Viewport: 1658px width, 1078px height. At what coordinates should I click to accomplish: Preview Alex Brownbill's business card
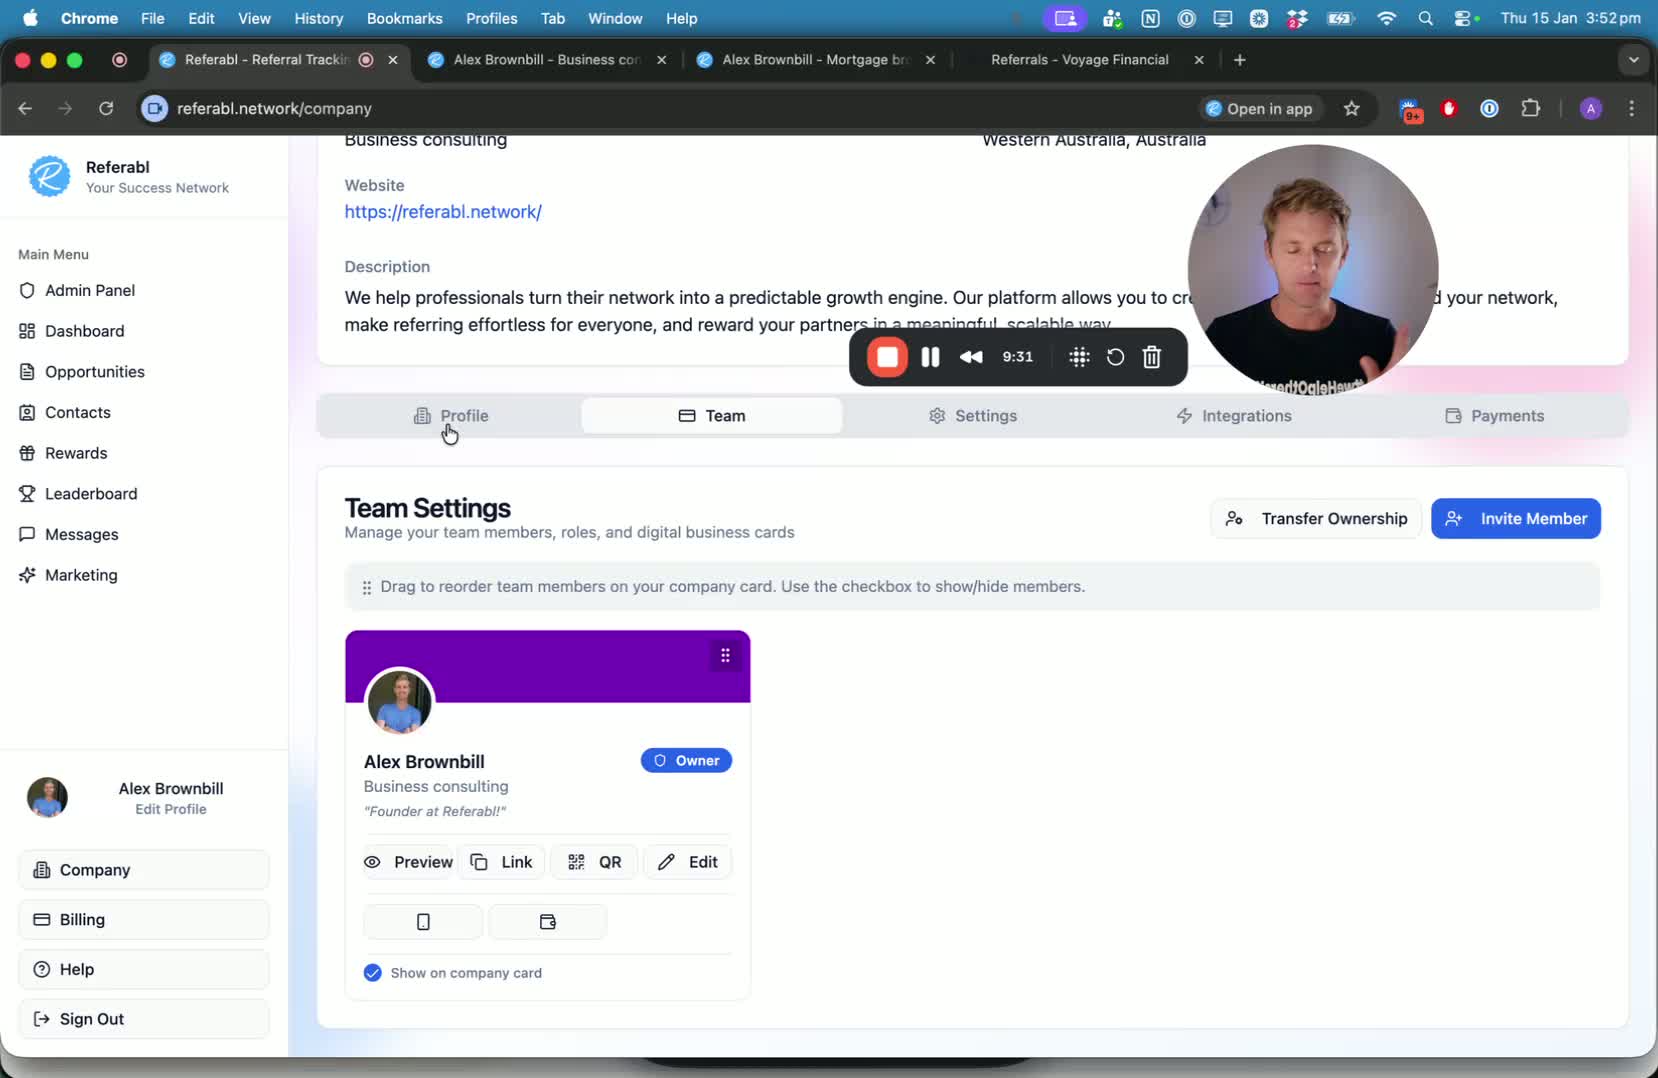click(x=408, y=862)
